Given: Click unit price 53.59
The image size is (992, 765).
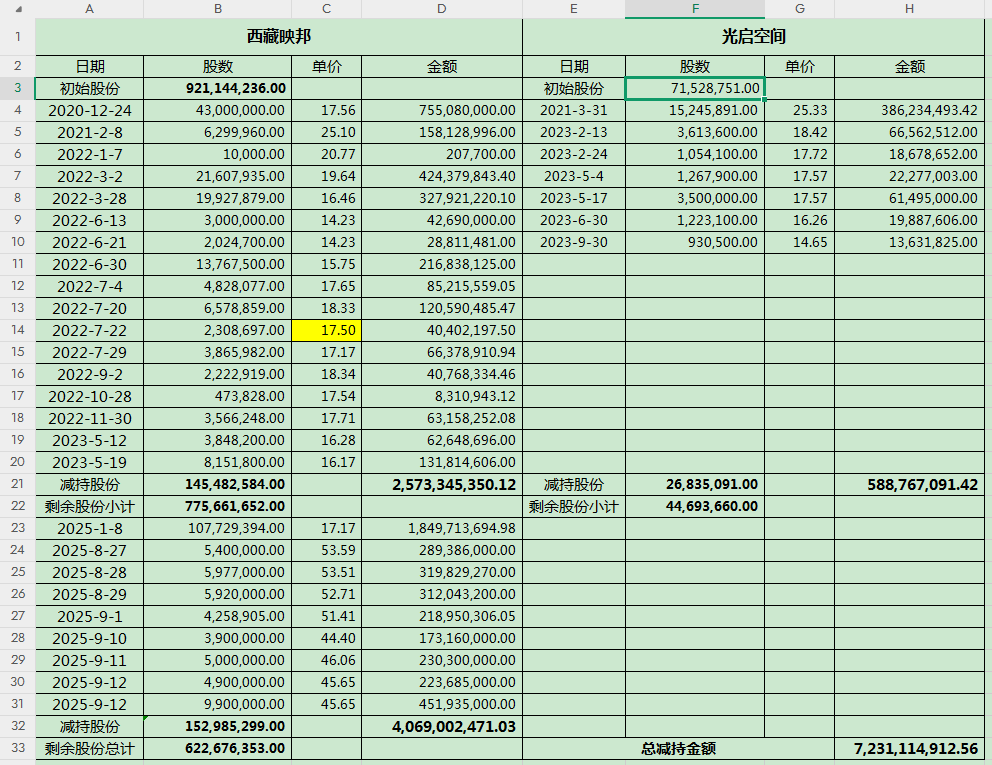Looking at the screenshot, I should 326,550.
